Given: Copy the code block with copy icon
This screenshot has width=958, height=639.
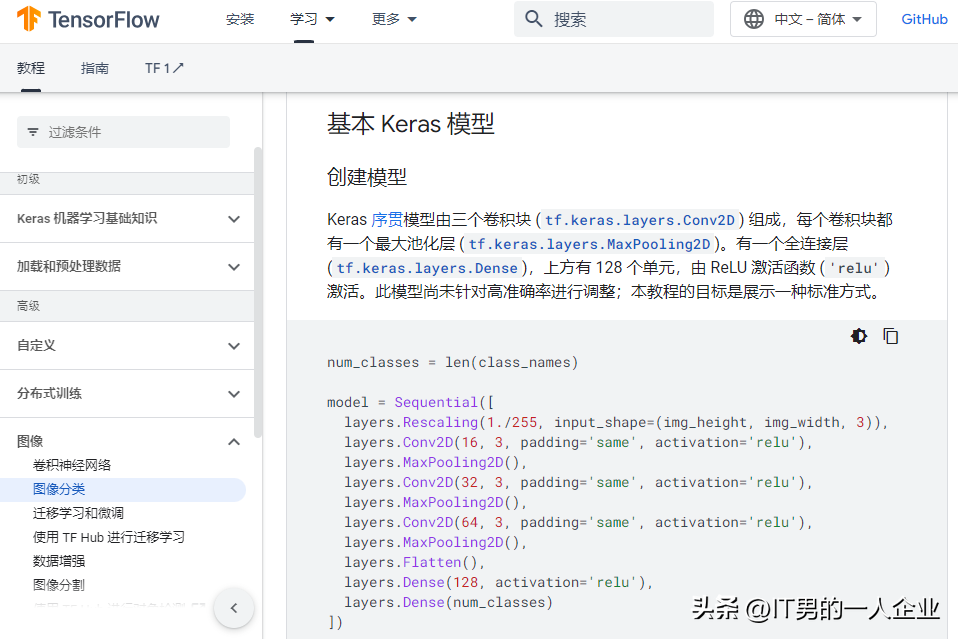Looking at the screenshot, I should tap(890, 336).
